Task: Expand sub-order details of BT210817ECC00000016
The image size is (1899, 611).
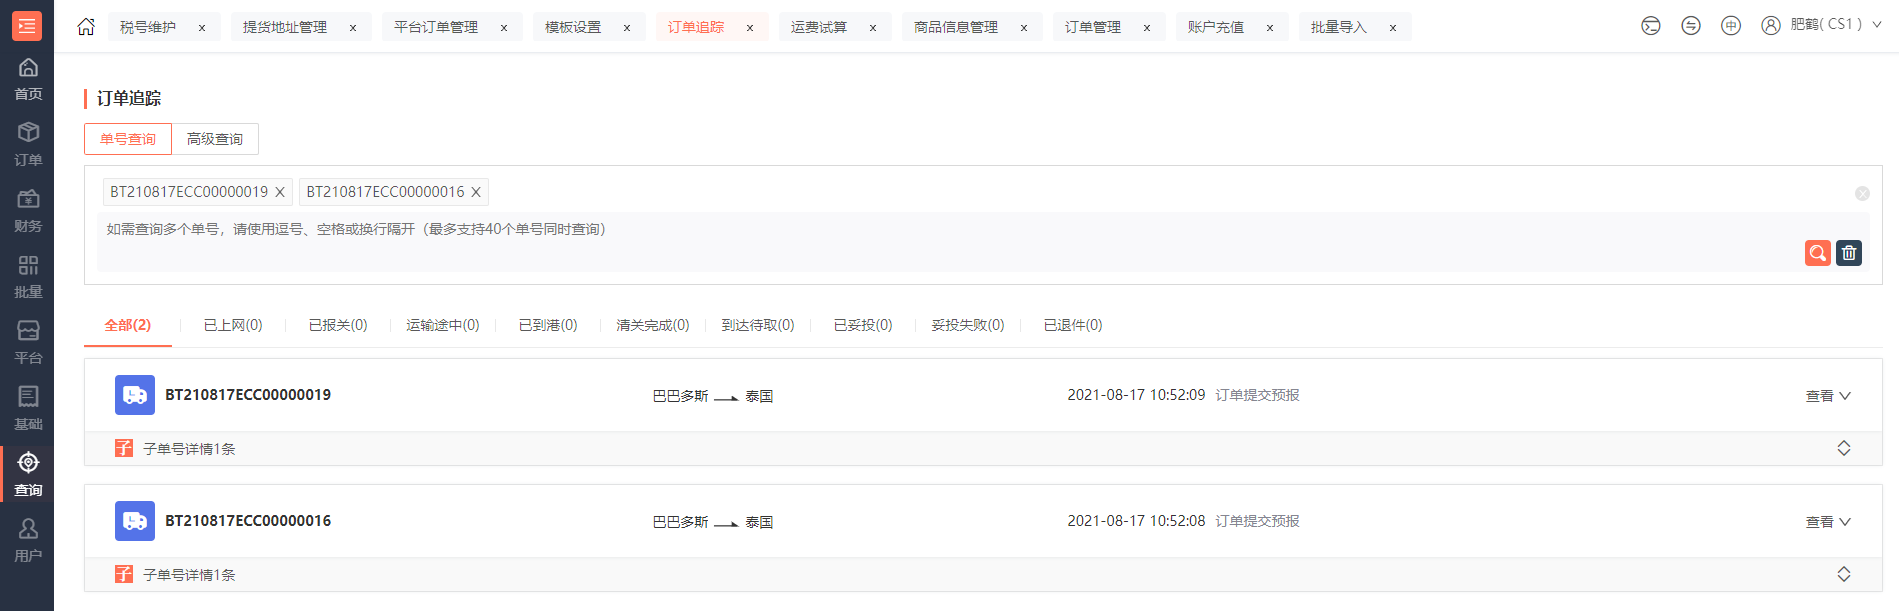Action: click(x=1843, y=574)
